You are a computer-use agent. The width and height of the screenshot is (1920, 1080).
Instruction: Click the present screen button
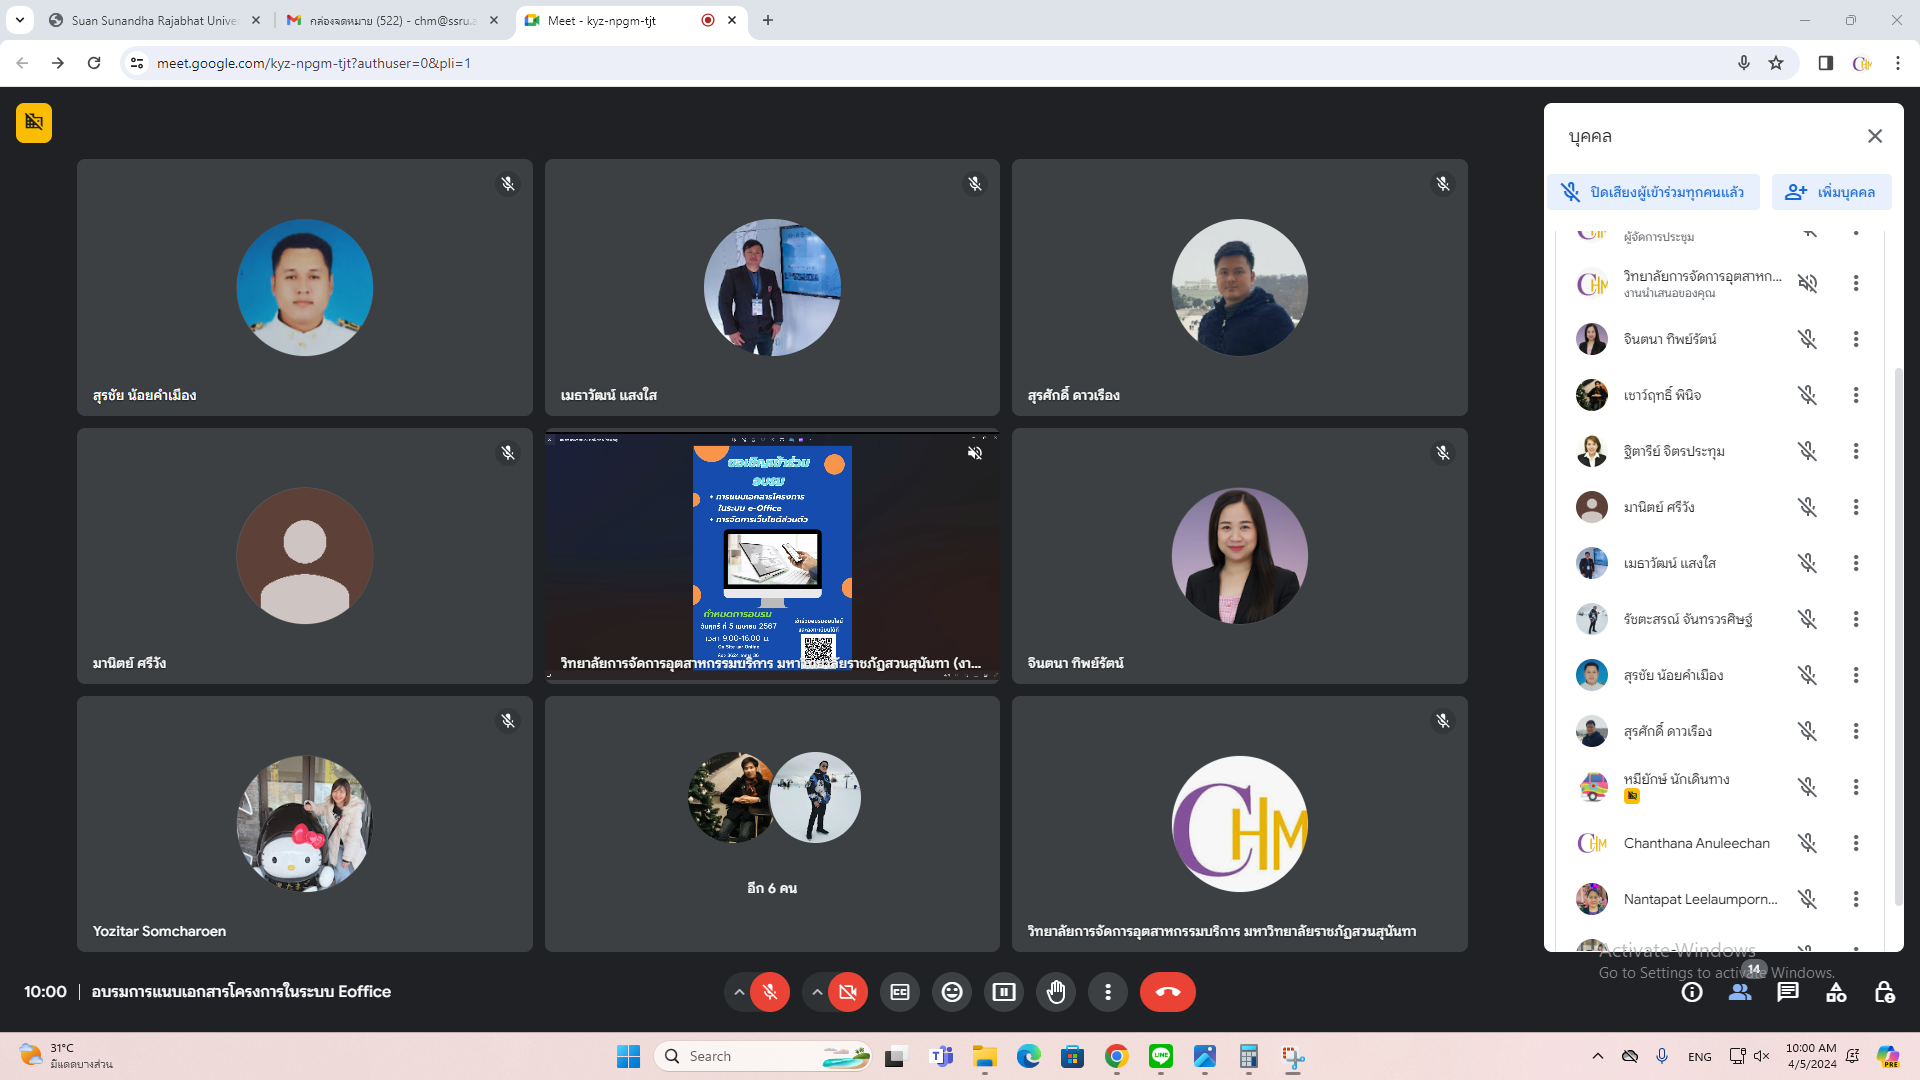[x=1004, y=992]
